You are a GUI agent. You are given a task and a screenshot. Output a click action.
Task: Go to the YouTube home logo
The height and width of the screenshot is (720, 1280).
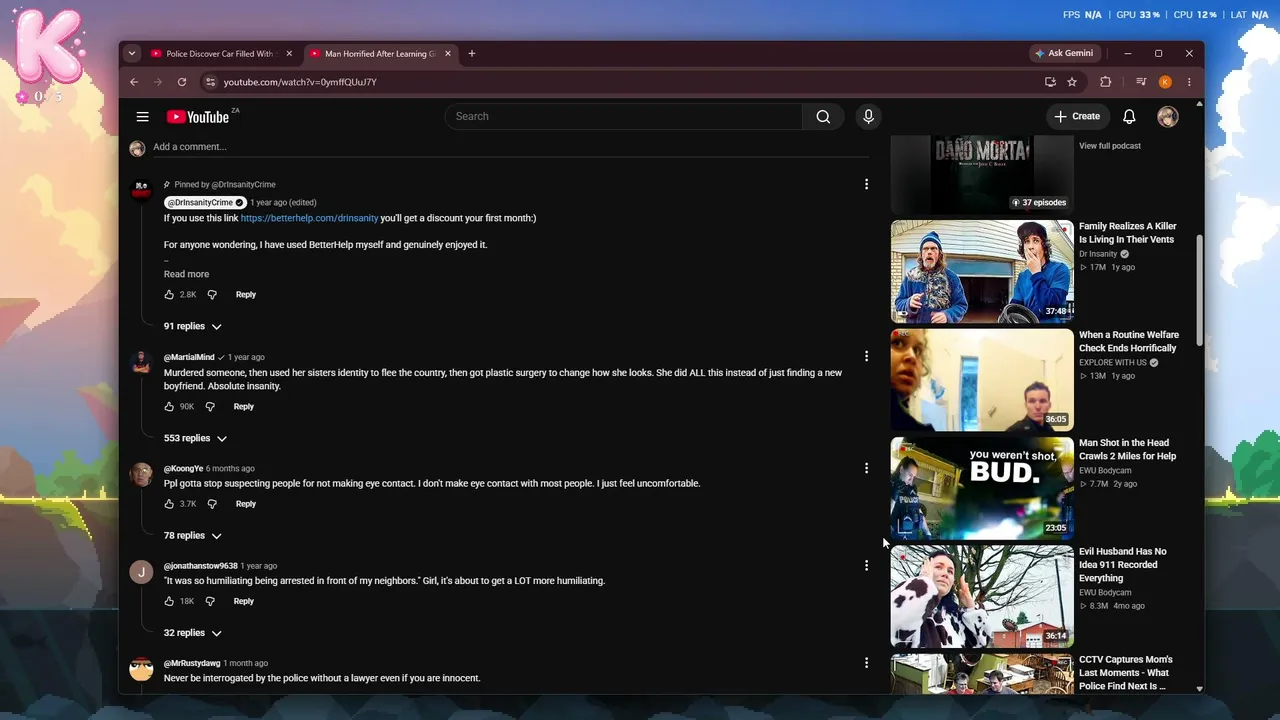pos(198,117)
